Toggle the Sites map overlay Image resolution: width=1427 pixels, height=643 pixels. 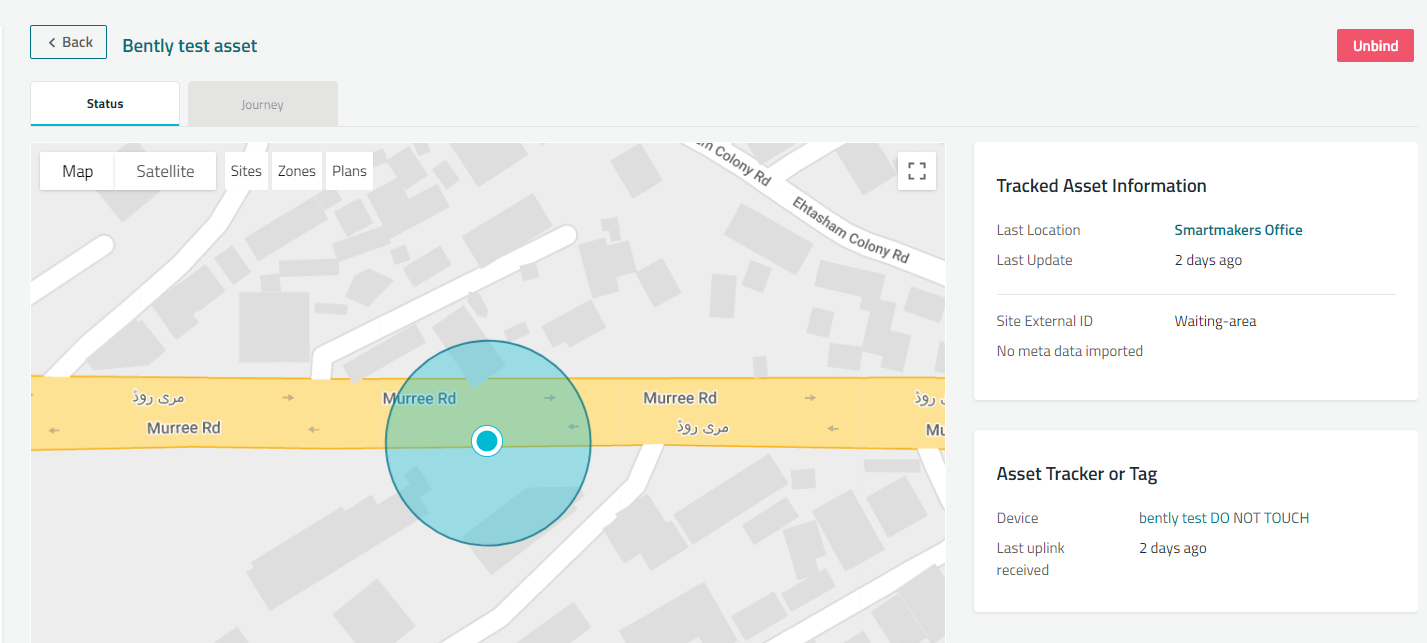[246, 171]
